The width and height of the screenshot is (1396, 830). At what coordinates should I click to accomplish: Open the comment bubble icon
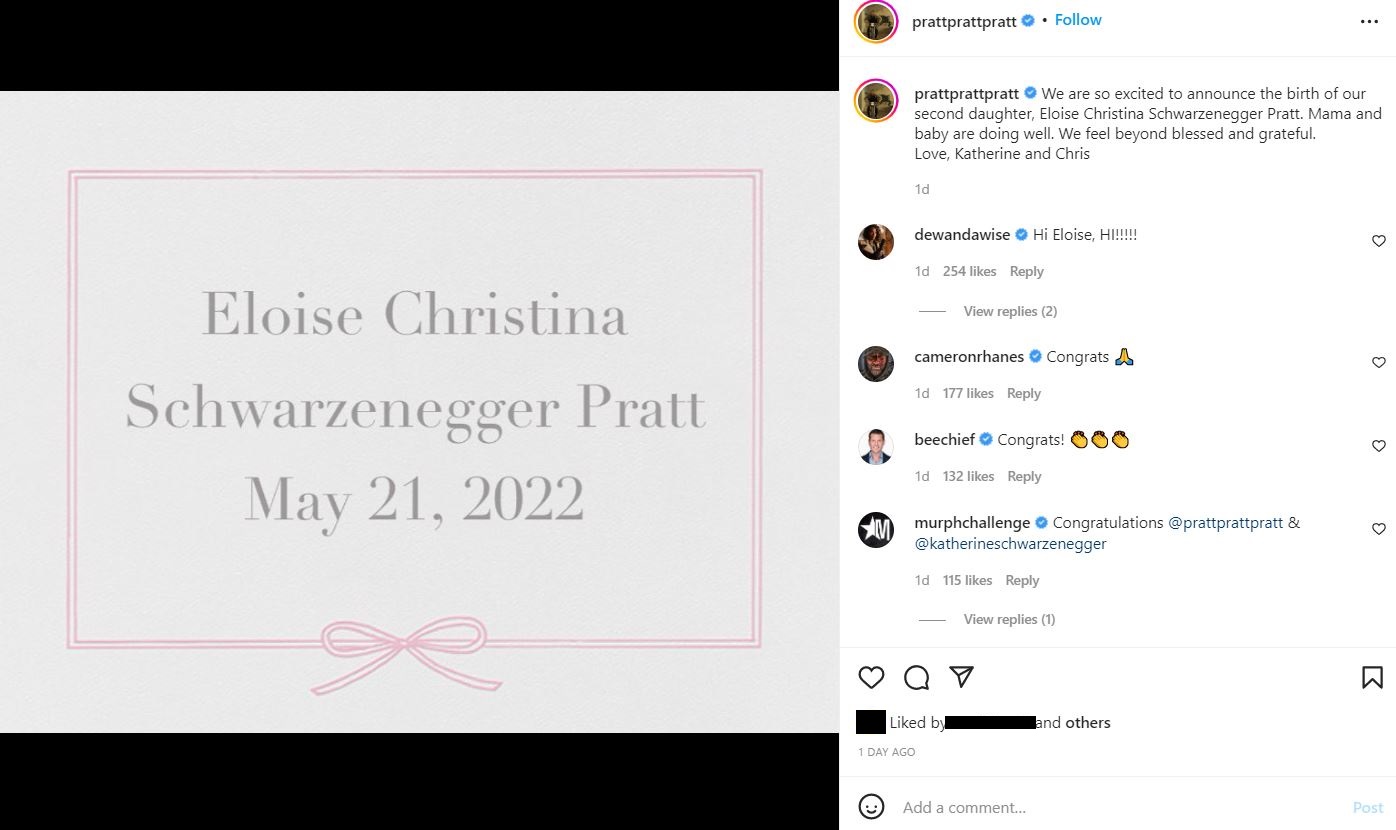916,678
